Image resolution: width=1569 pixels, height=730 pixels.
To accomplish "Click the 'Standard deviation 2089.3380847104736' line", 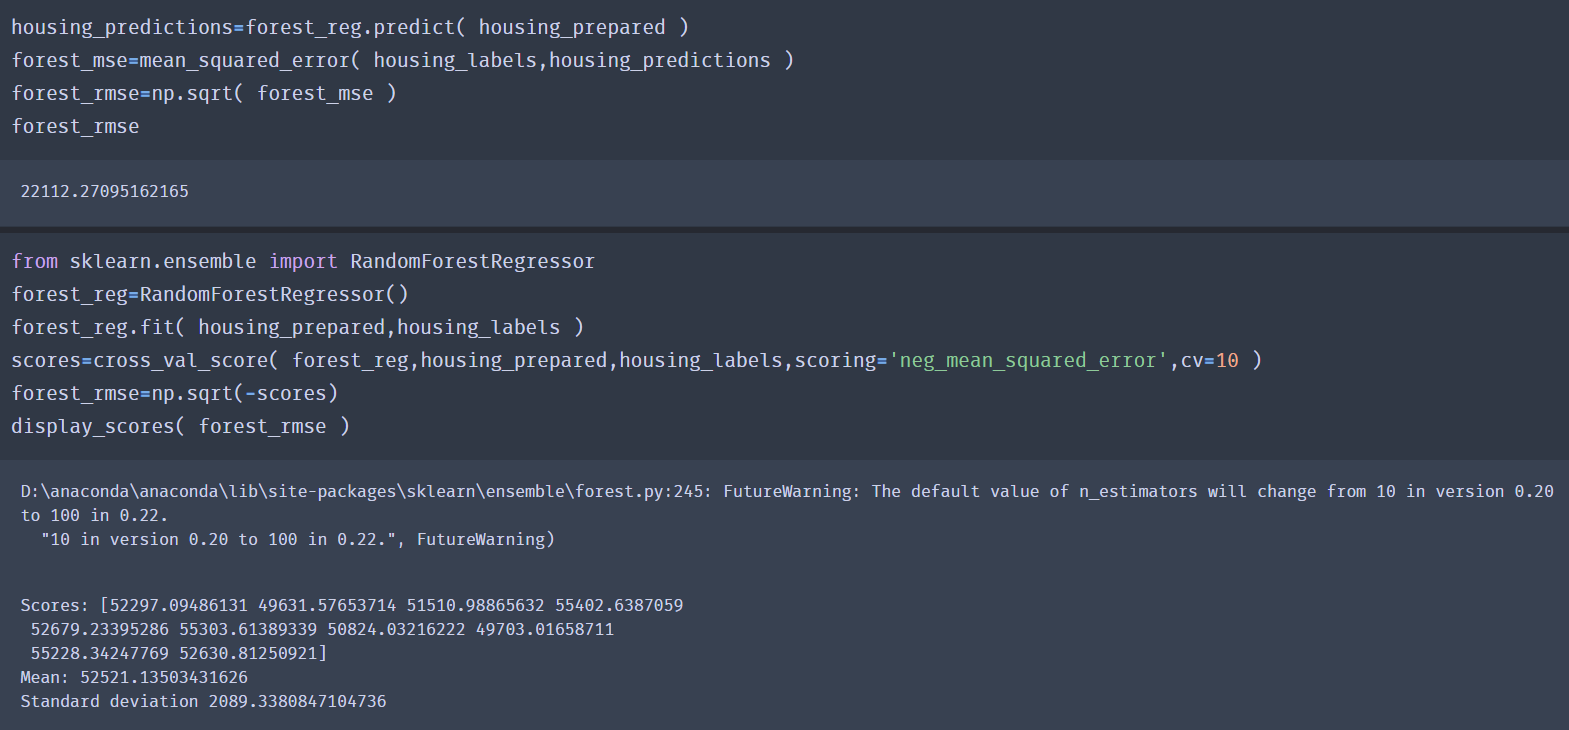I will pos(203,702).
